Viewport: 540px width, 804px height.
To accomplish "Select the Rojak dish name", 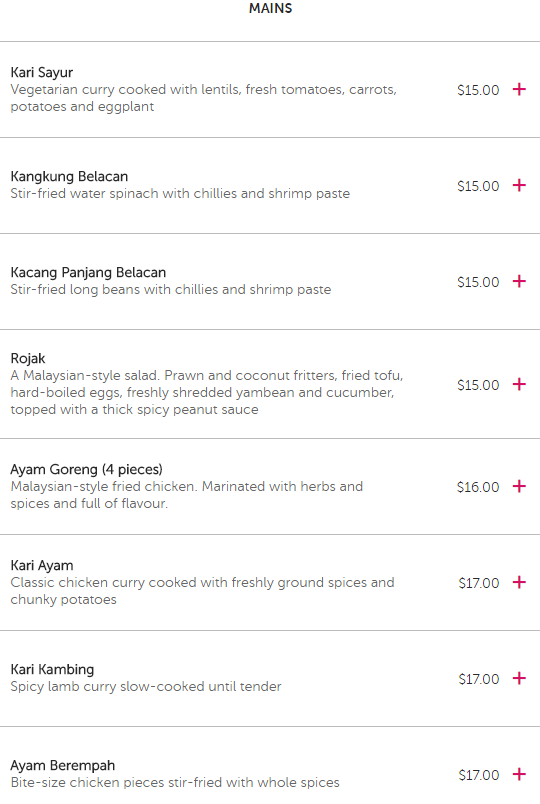I will 28,358.
